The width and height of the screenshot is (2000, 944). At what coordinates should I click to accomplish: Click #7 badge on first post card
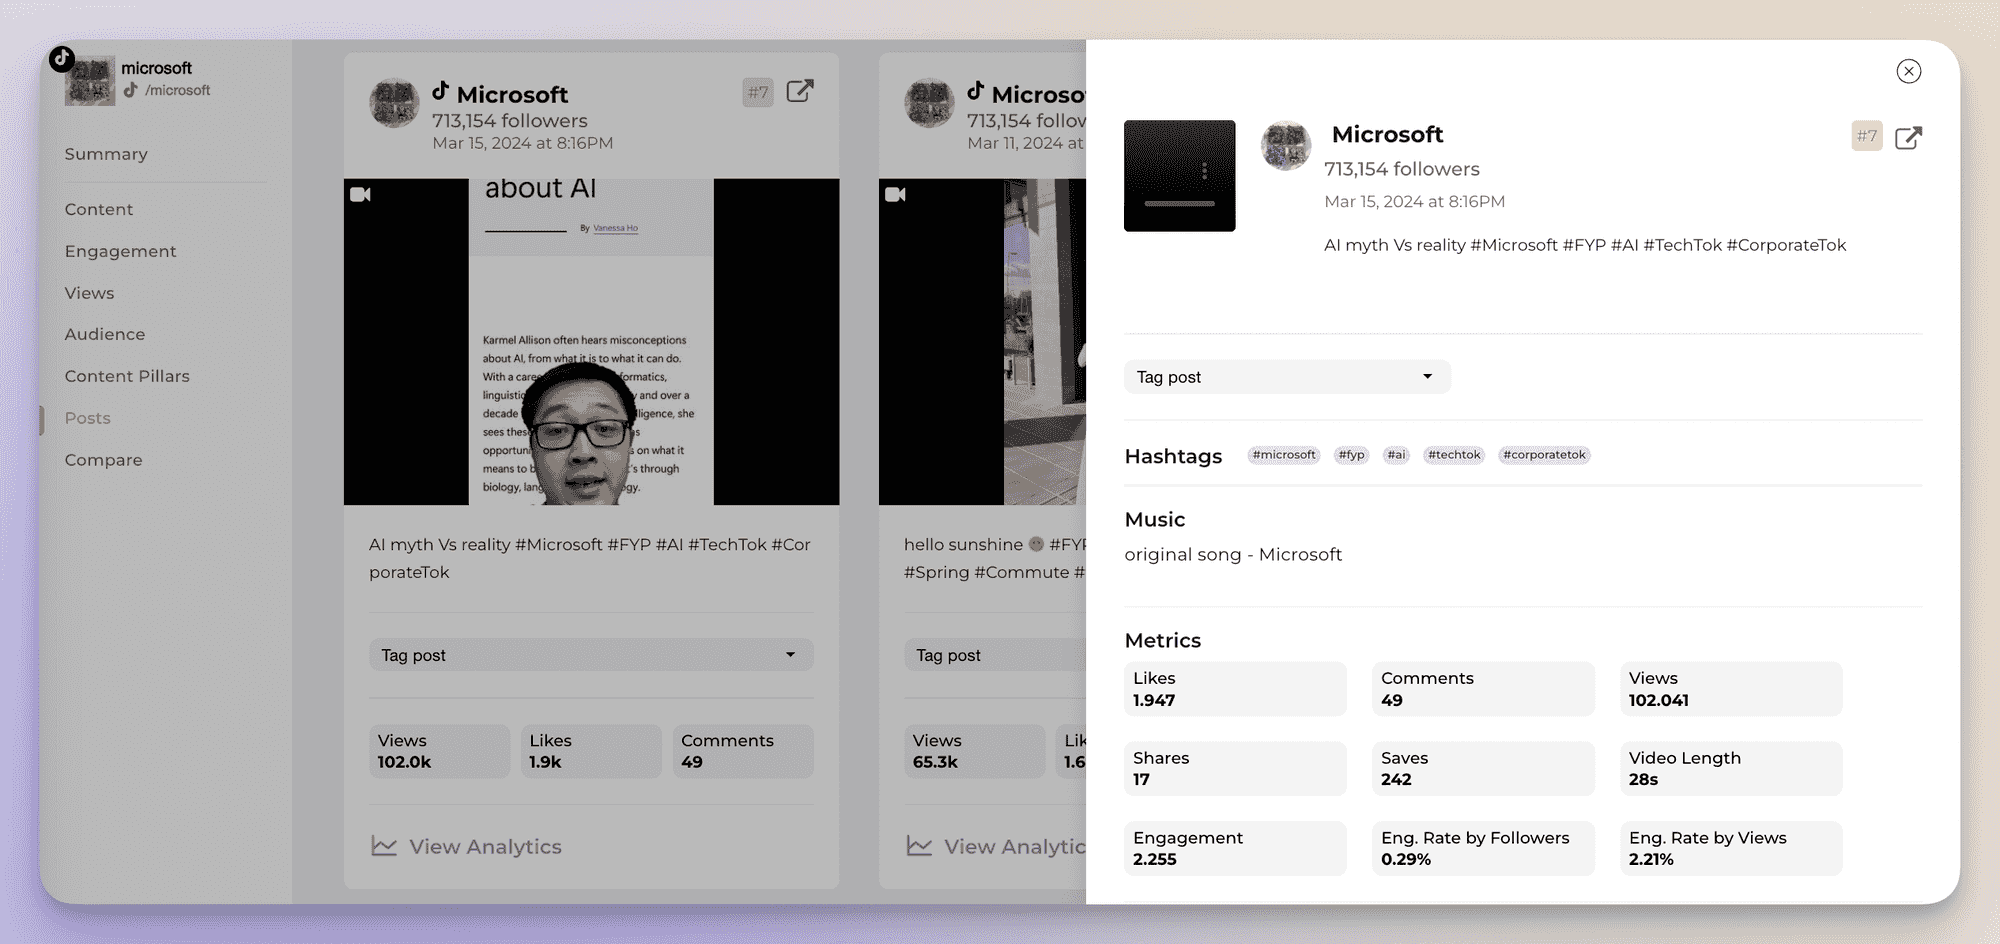(758, 92)
